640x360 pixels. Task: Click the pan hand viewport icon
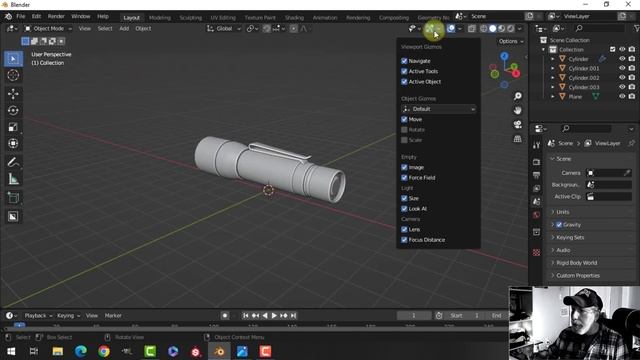518,111
